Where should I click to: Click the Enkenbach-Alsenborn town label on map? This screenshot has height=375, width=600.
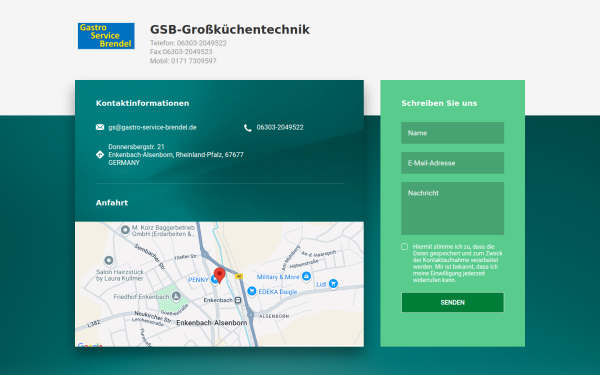click(212, 323)
